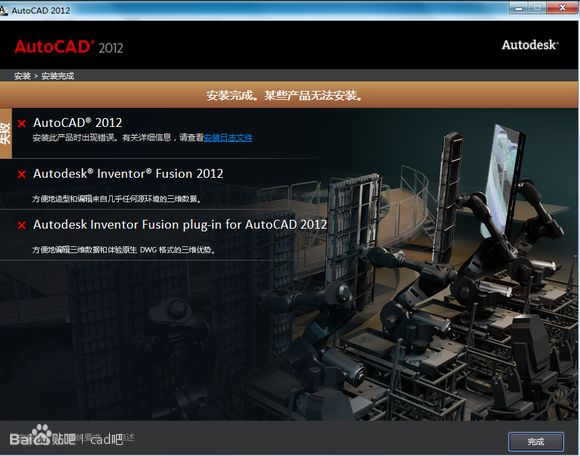Image resolution: width=580 pixels, height=456 pixels.
Task: Close the AutoCAD 2012 installer window
Action: click(563, 8)
